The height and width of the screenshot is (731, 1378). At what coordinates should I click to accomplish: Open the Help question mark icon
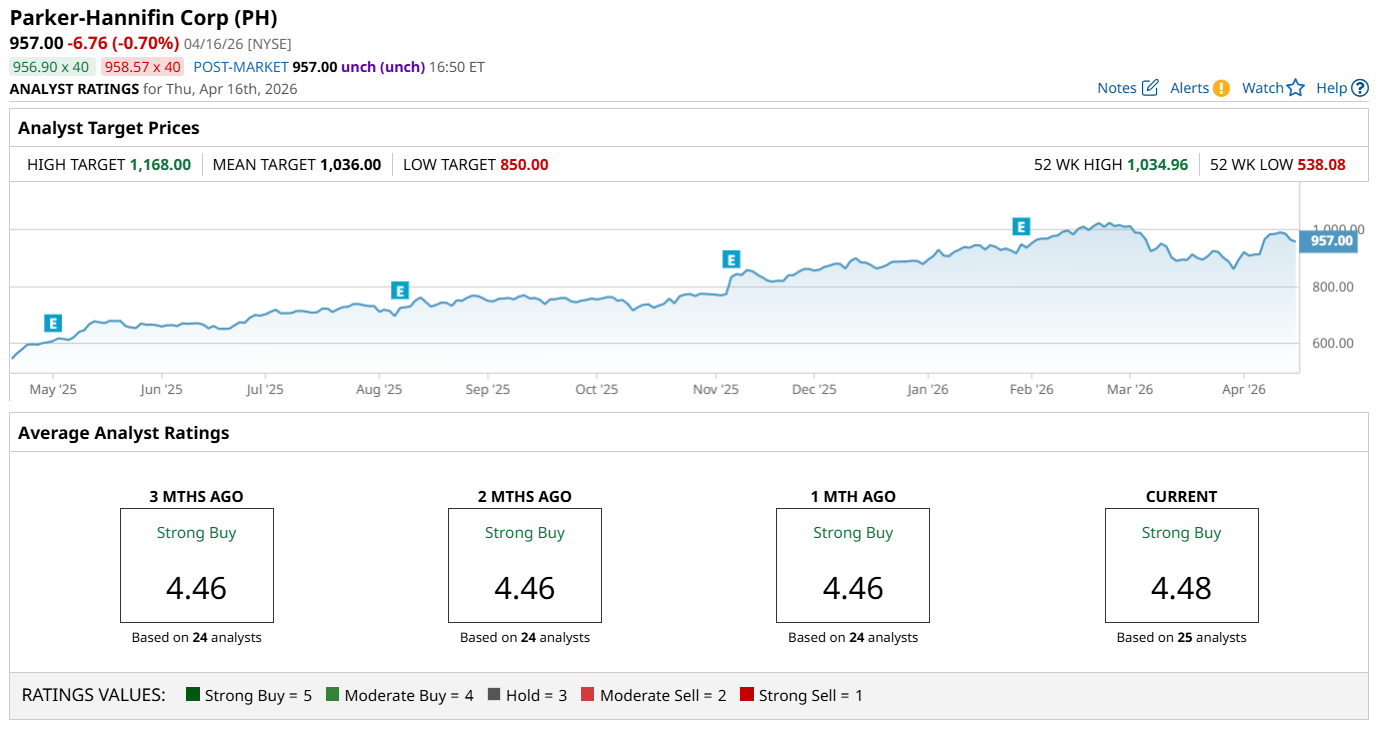1360,88
